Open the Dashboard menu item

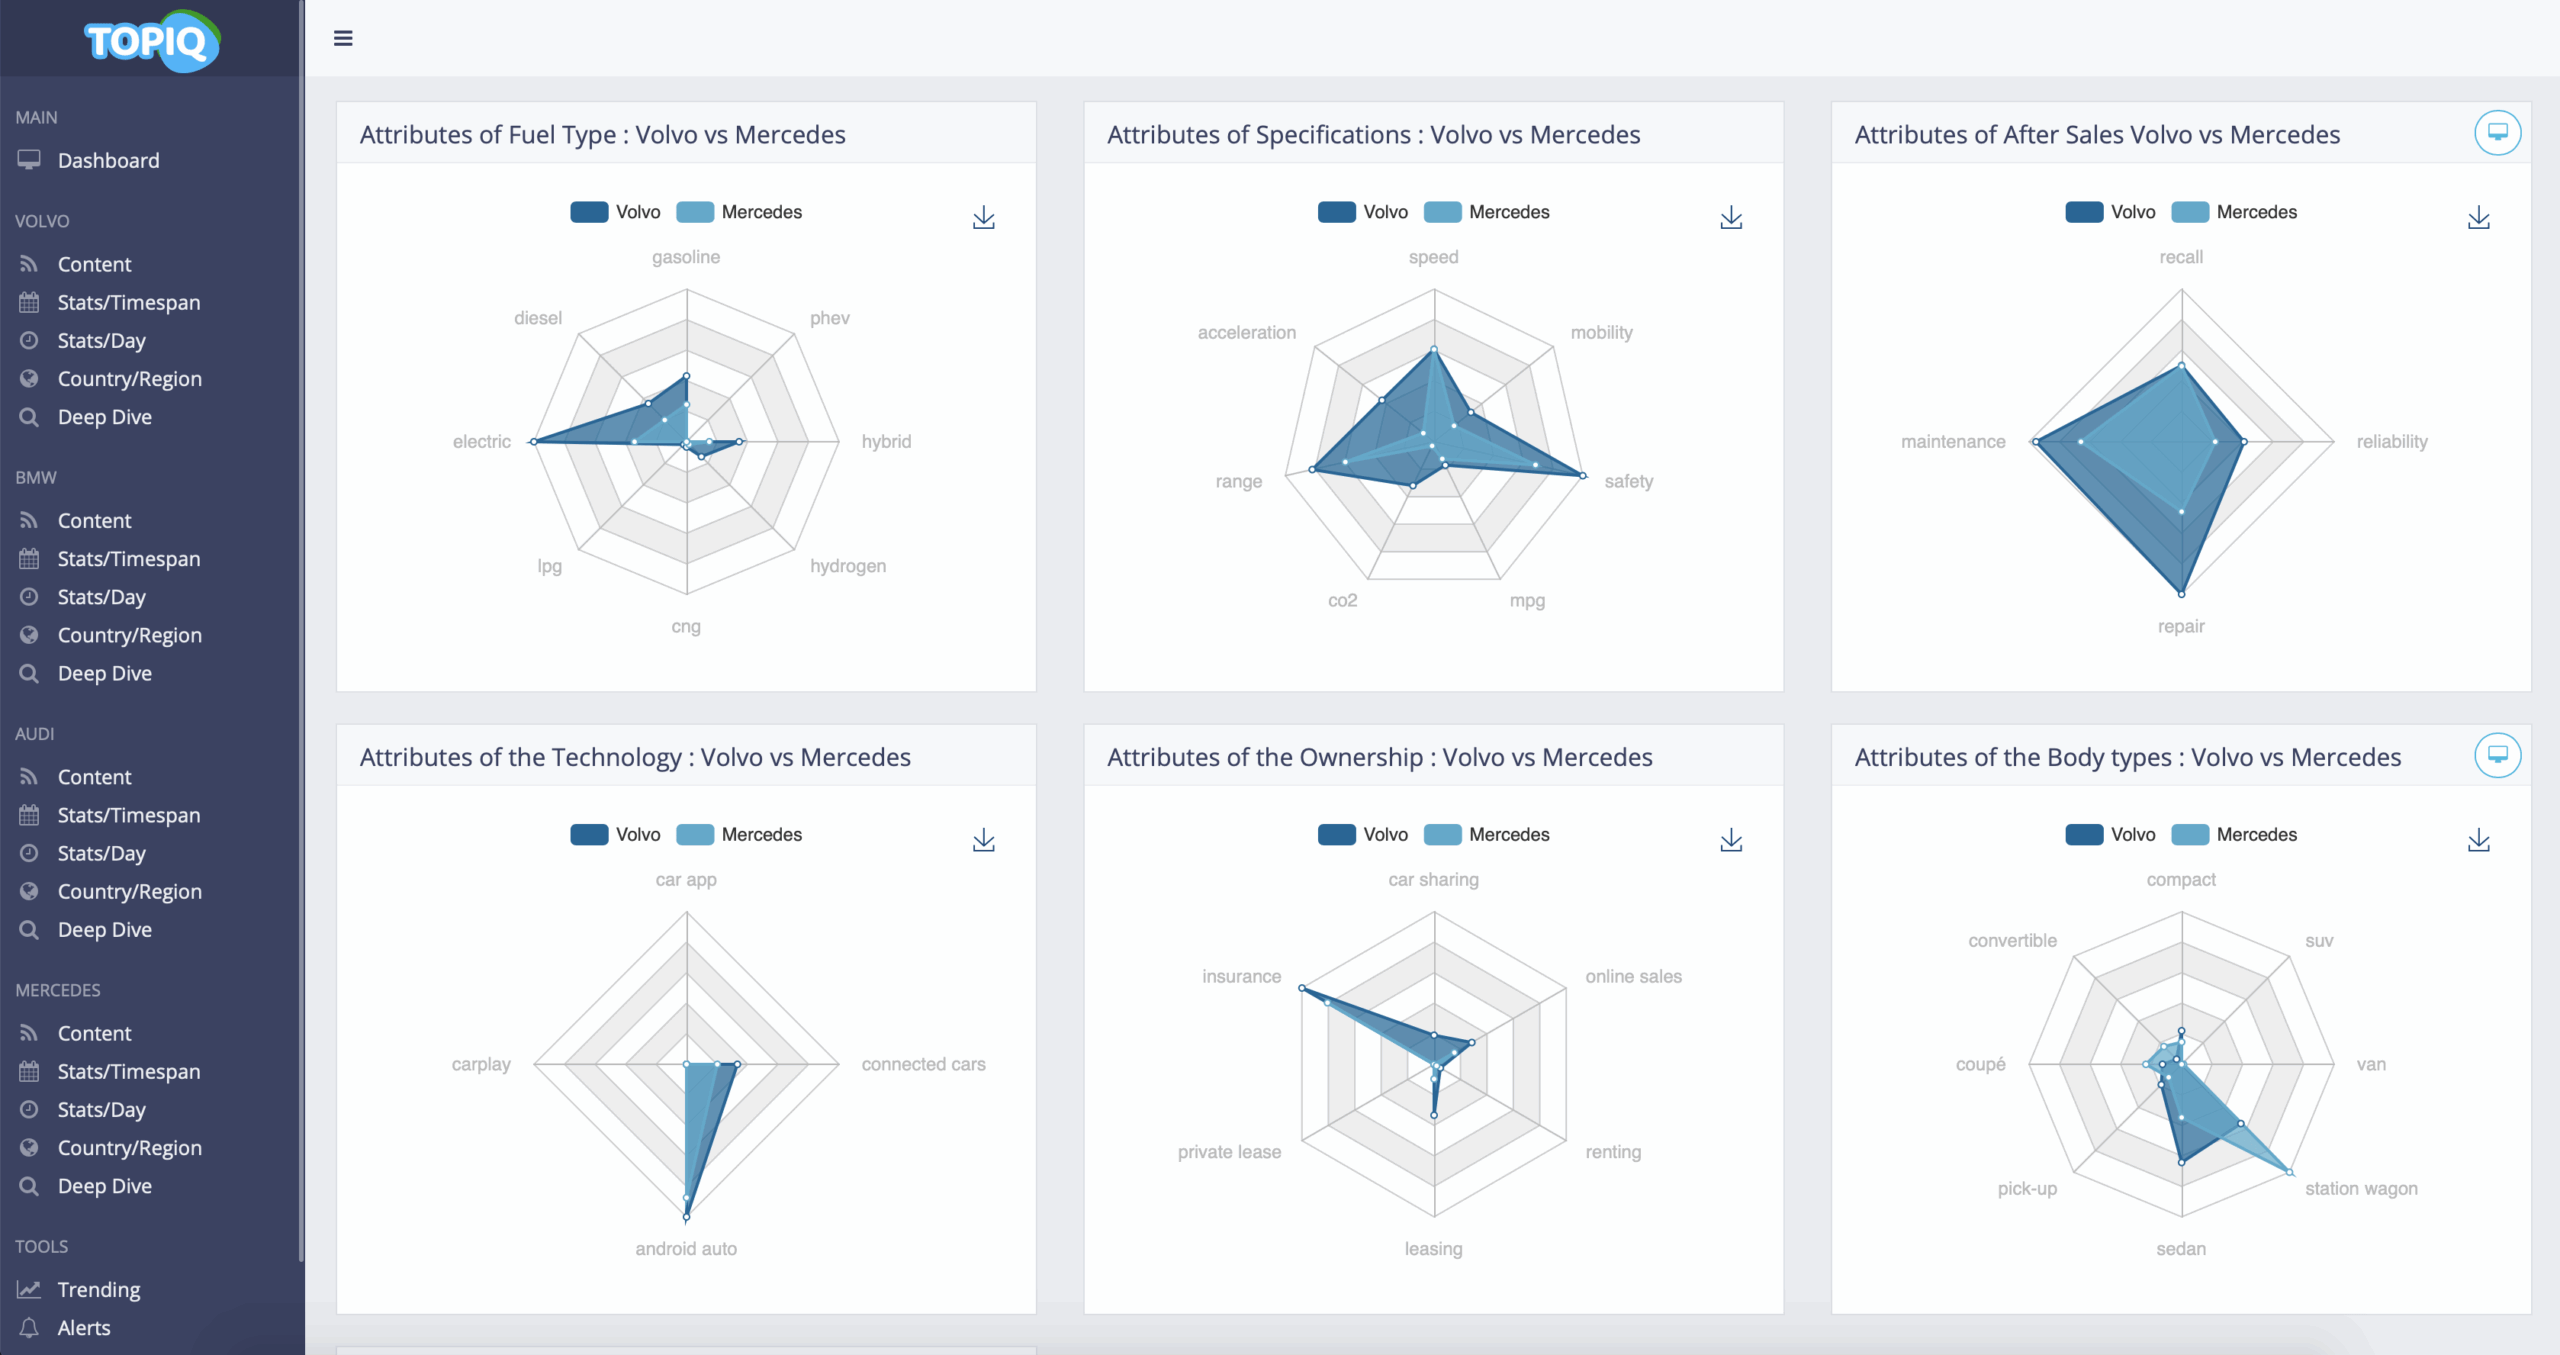point(108,160)
